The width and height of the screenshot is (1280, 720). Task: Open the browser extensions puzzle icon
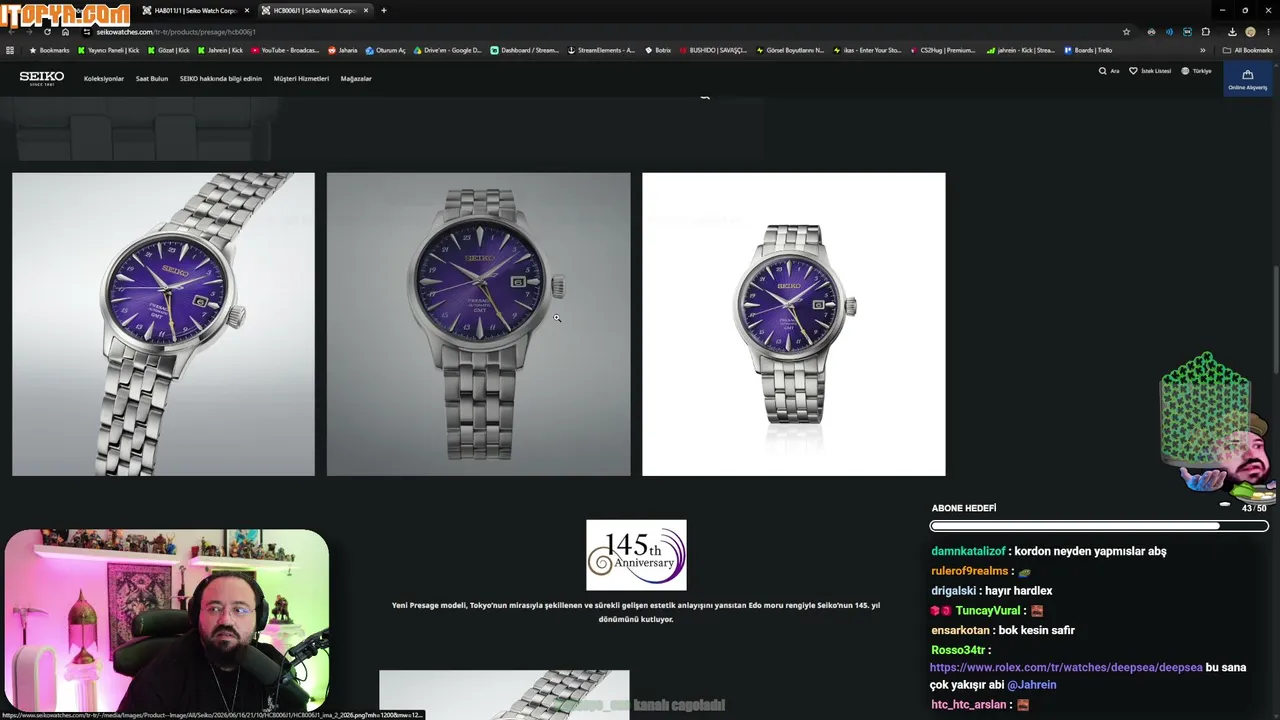click(1205, 32)
